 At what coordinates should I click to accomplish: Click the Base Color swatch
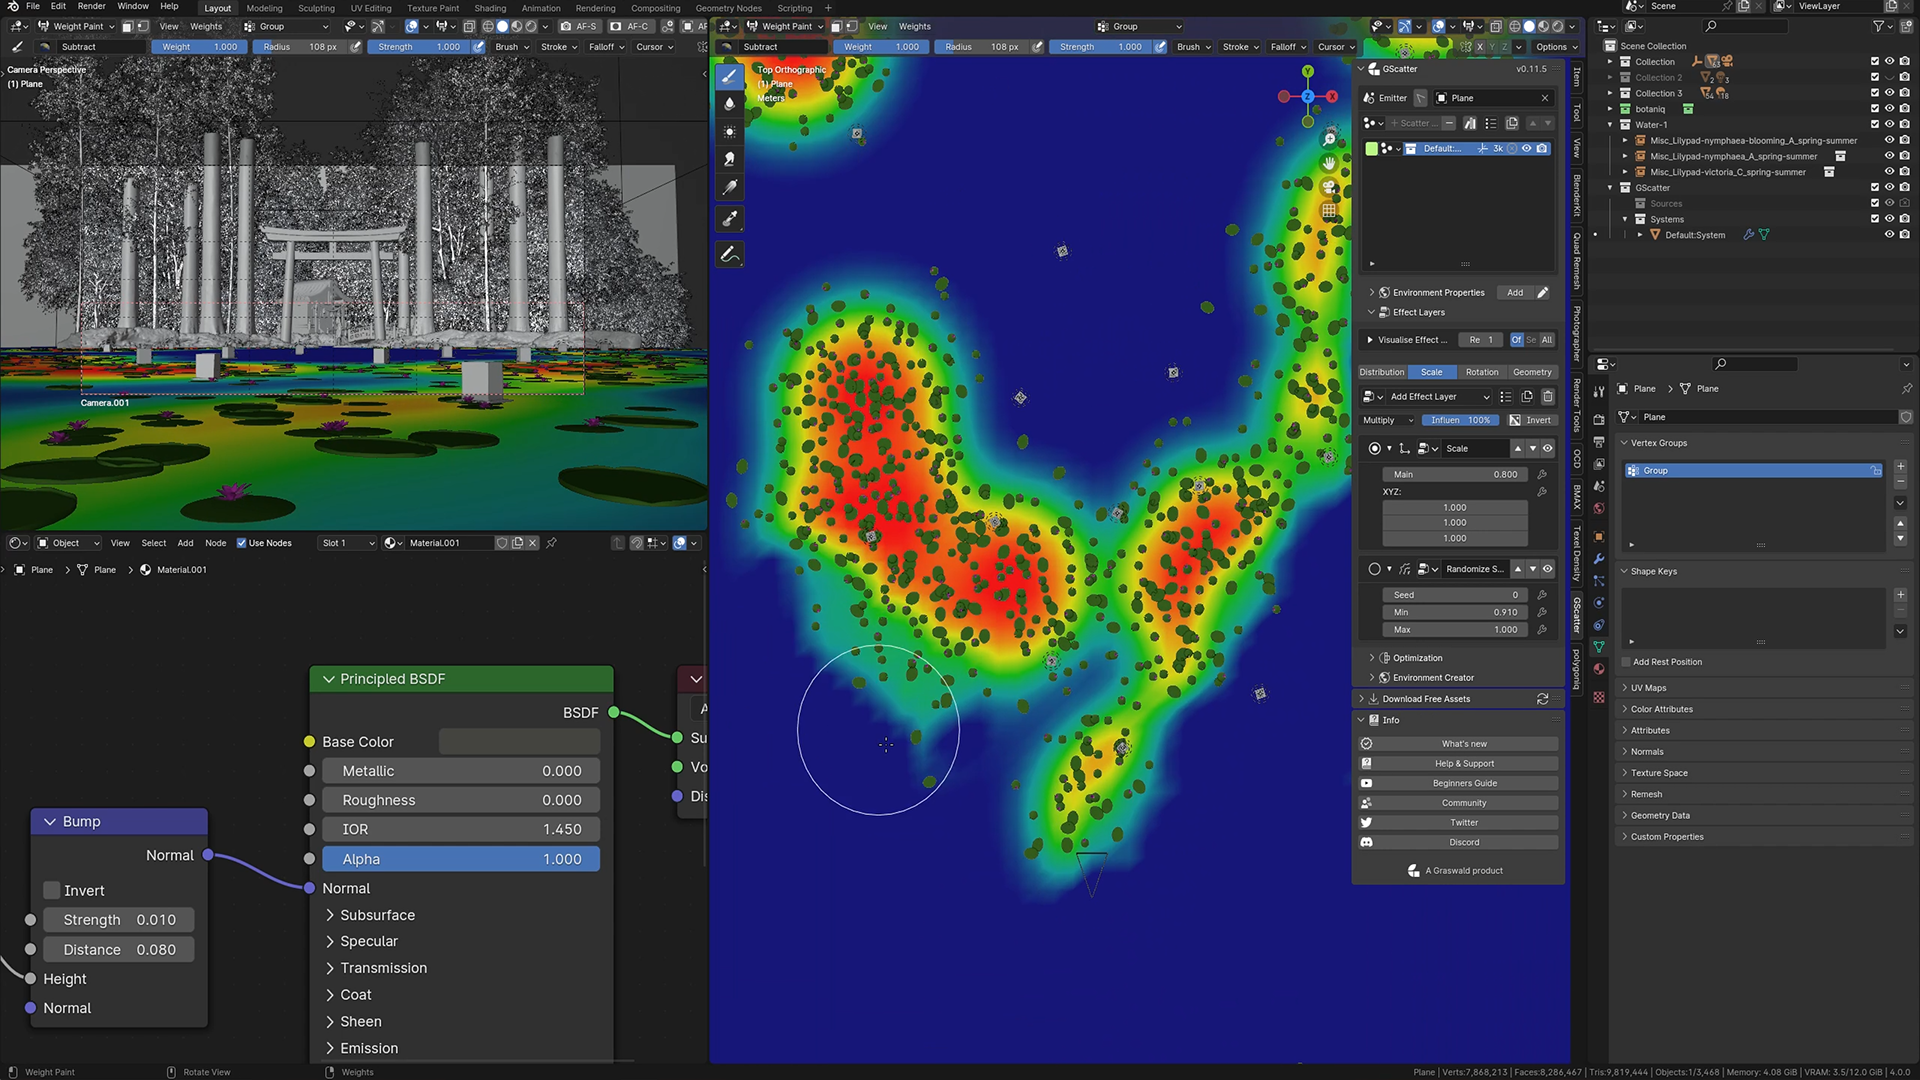(x=519, y=742)
